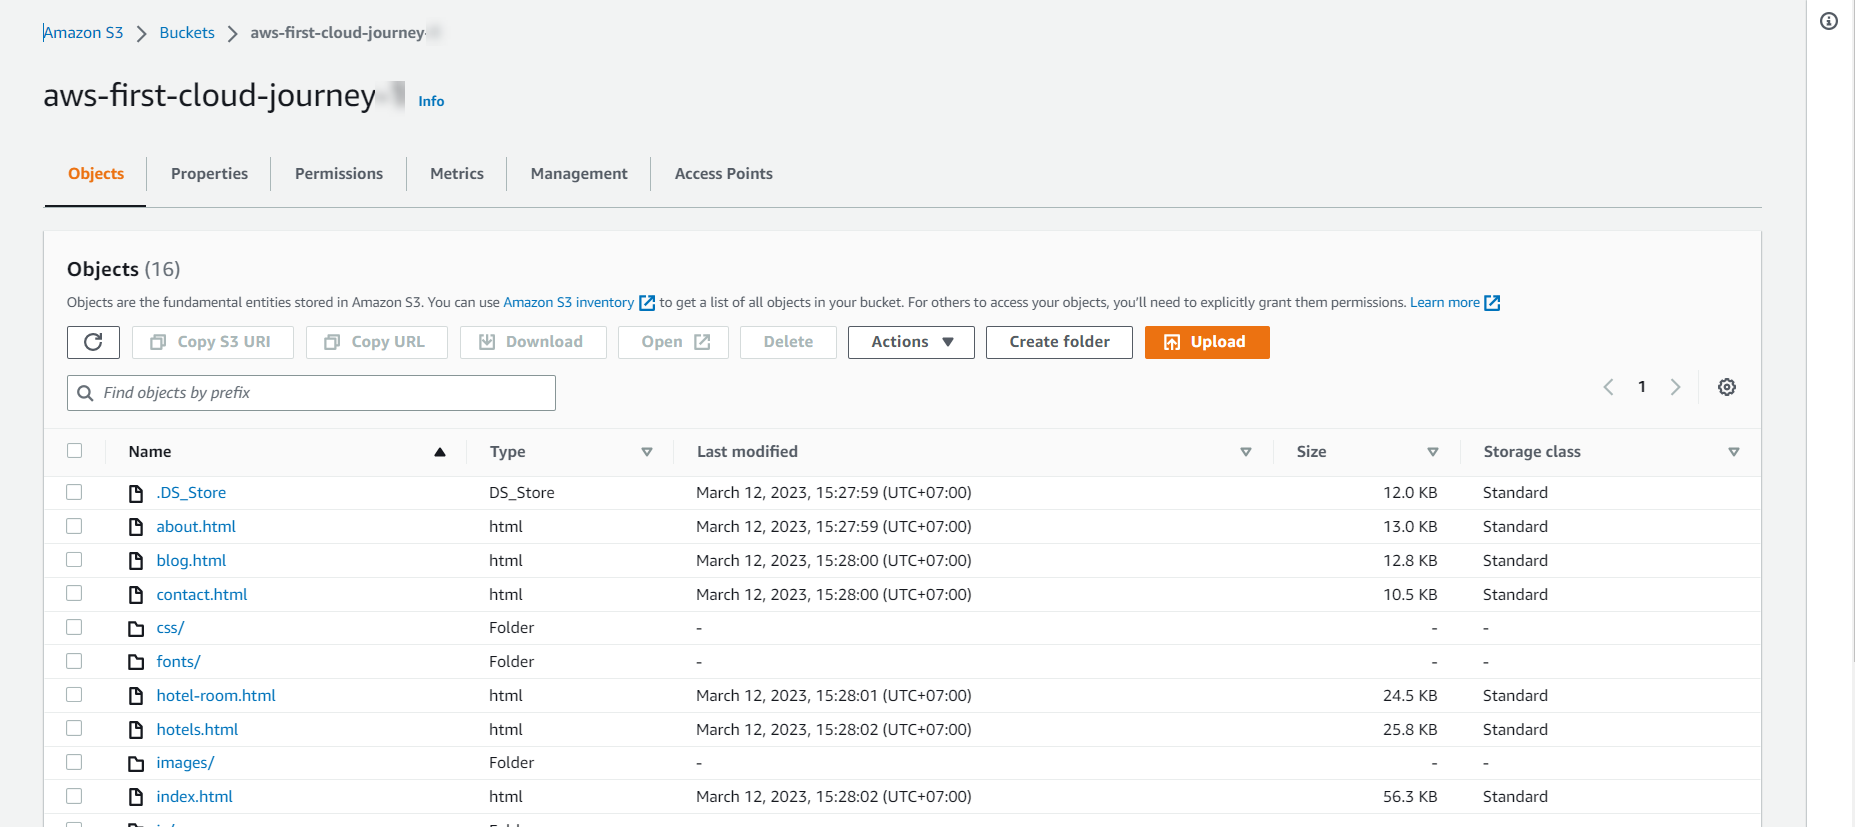The height and width of the screenshot is (827, 1855).
Task: Open the hotels.html object link
Action: [198, 730]
